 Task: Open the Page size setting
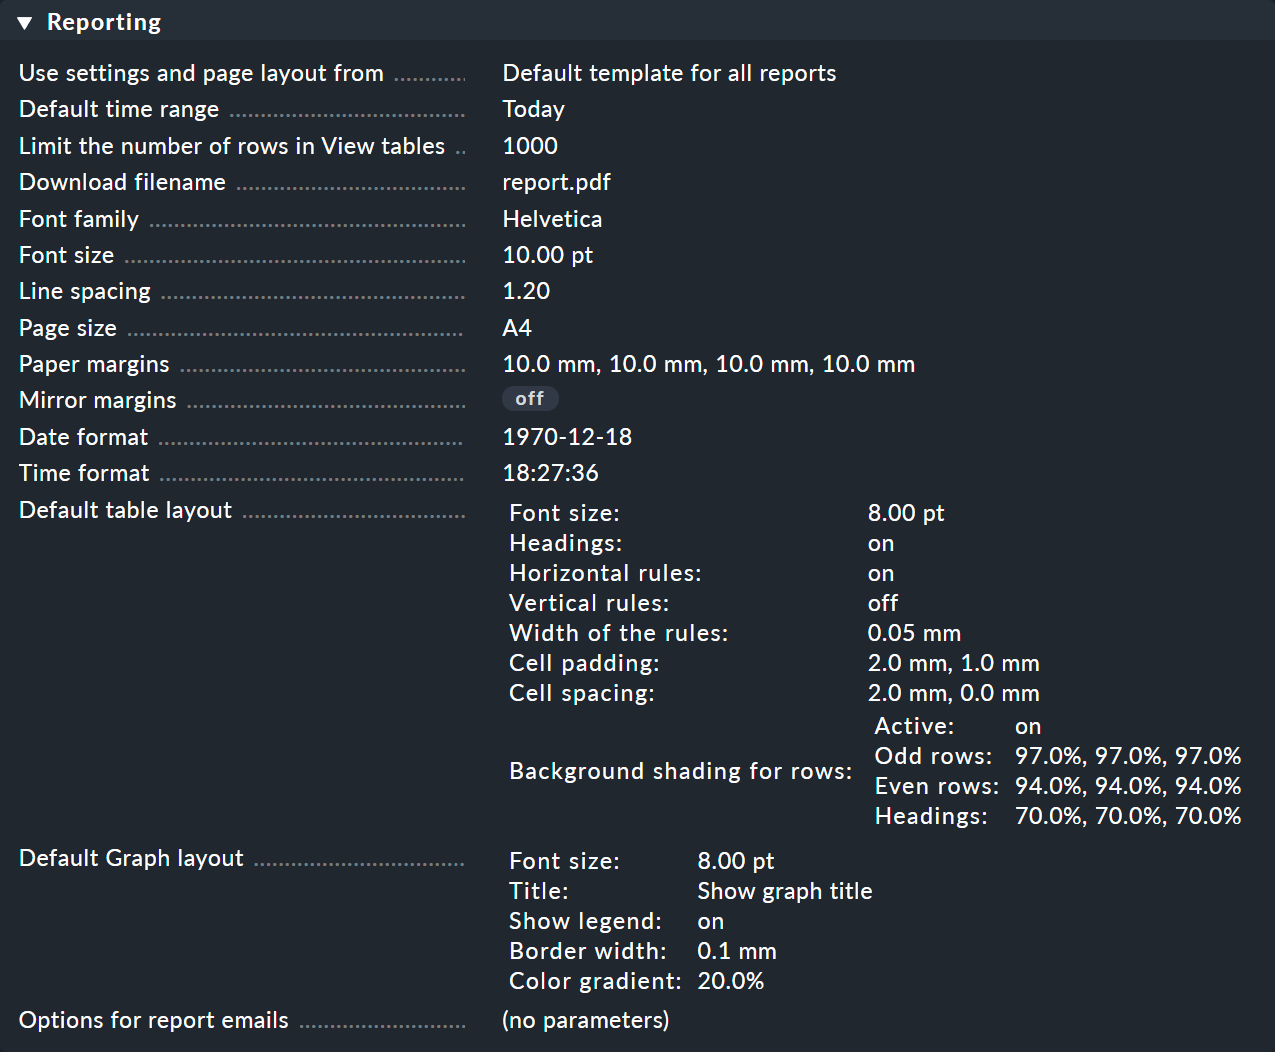(x=67, y=327)
